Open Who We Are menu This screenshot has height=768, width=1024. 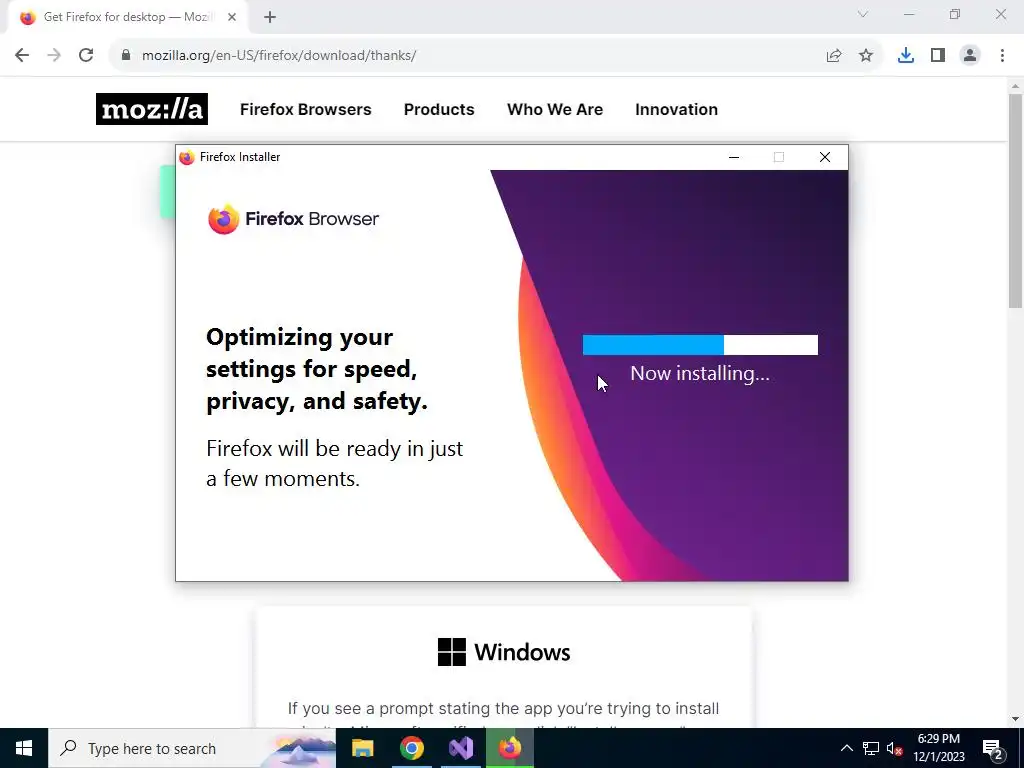555,109
